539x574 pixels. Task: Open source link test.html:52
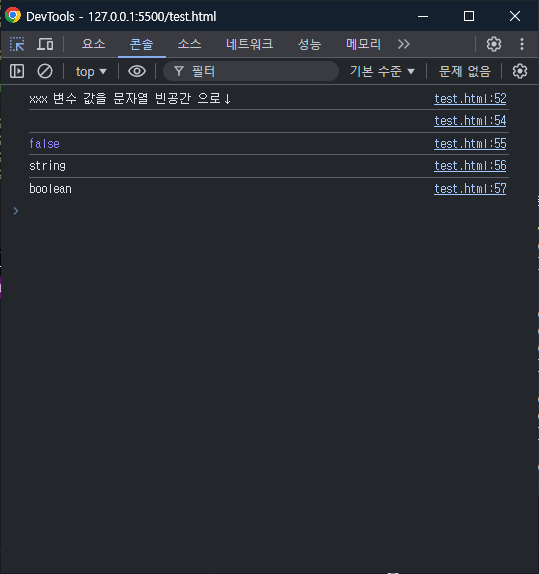point(470,98)
